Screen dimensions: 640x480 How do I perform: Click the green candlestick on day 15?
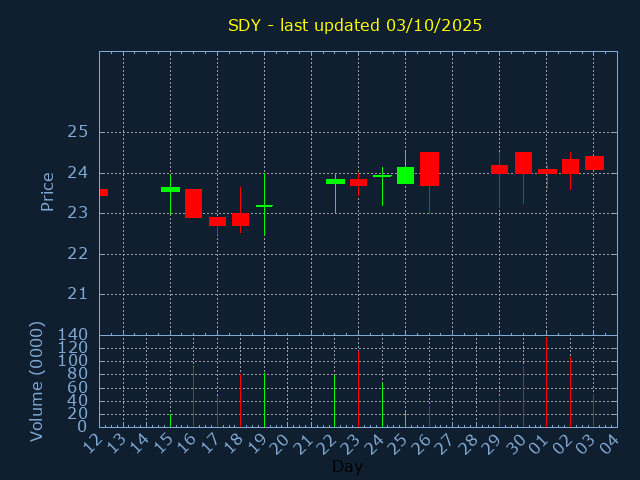pos(170,189)
